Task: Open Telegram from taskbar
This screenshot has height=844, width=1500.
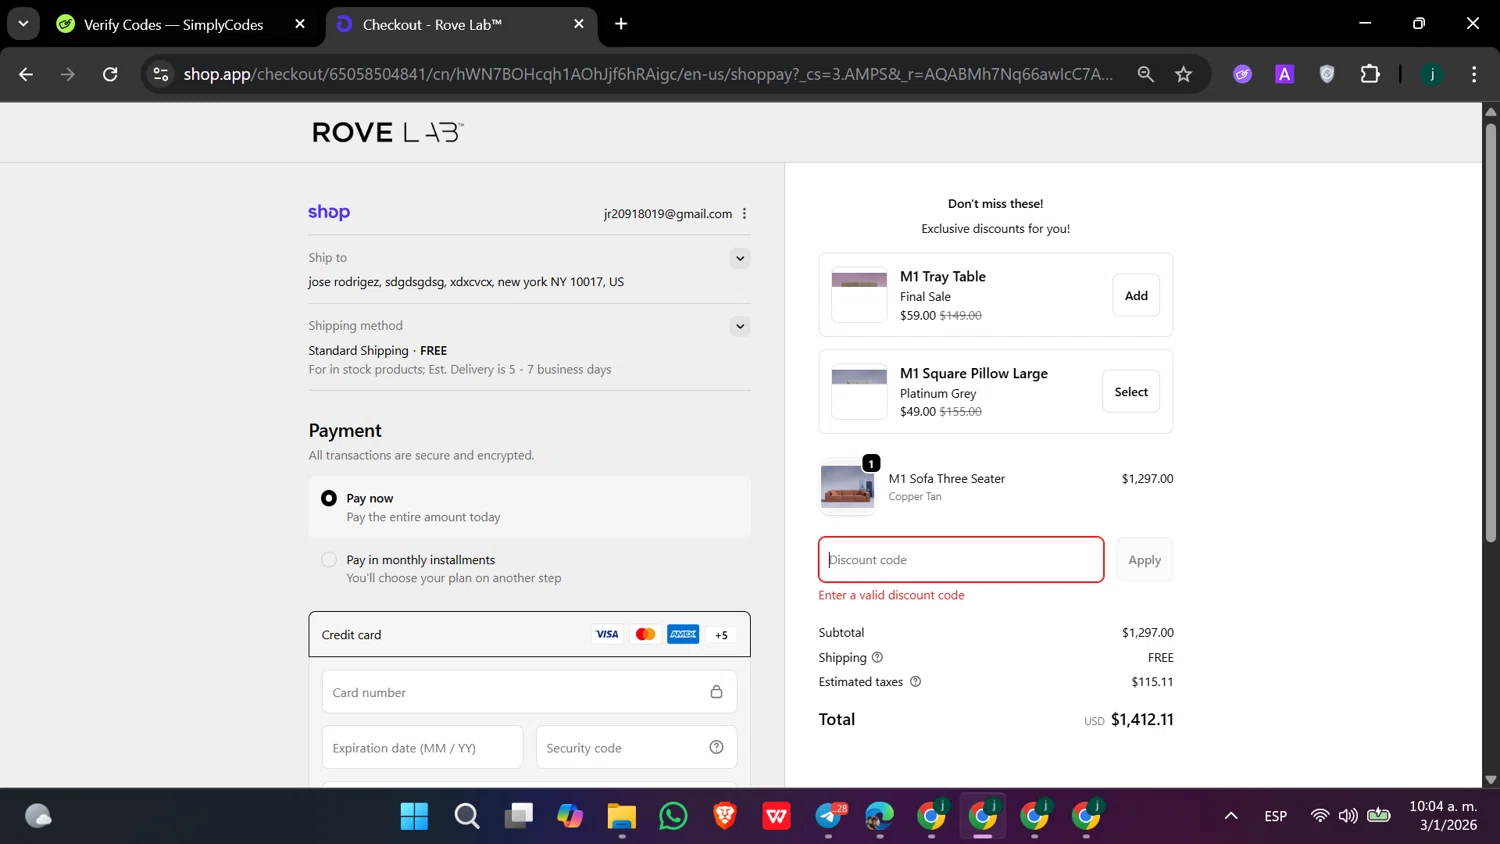Action: [x=829, y=816]
